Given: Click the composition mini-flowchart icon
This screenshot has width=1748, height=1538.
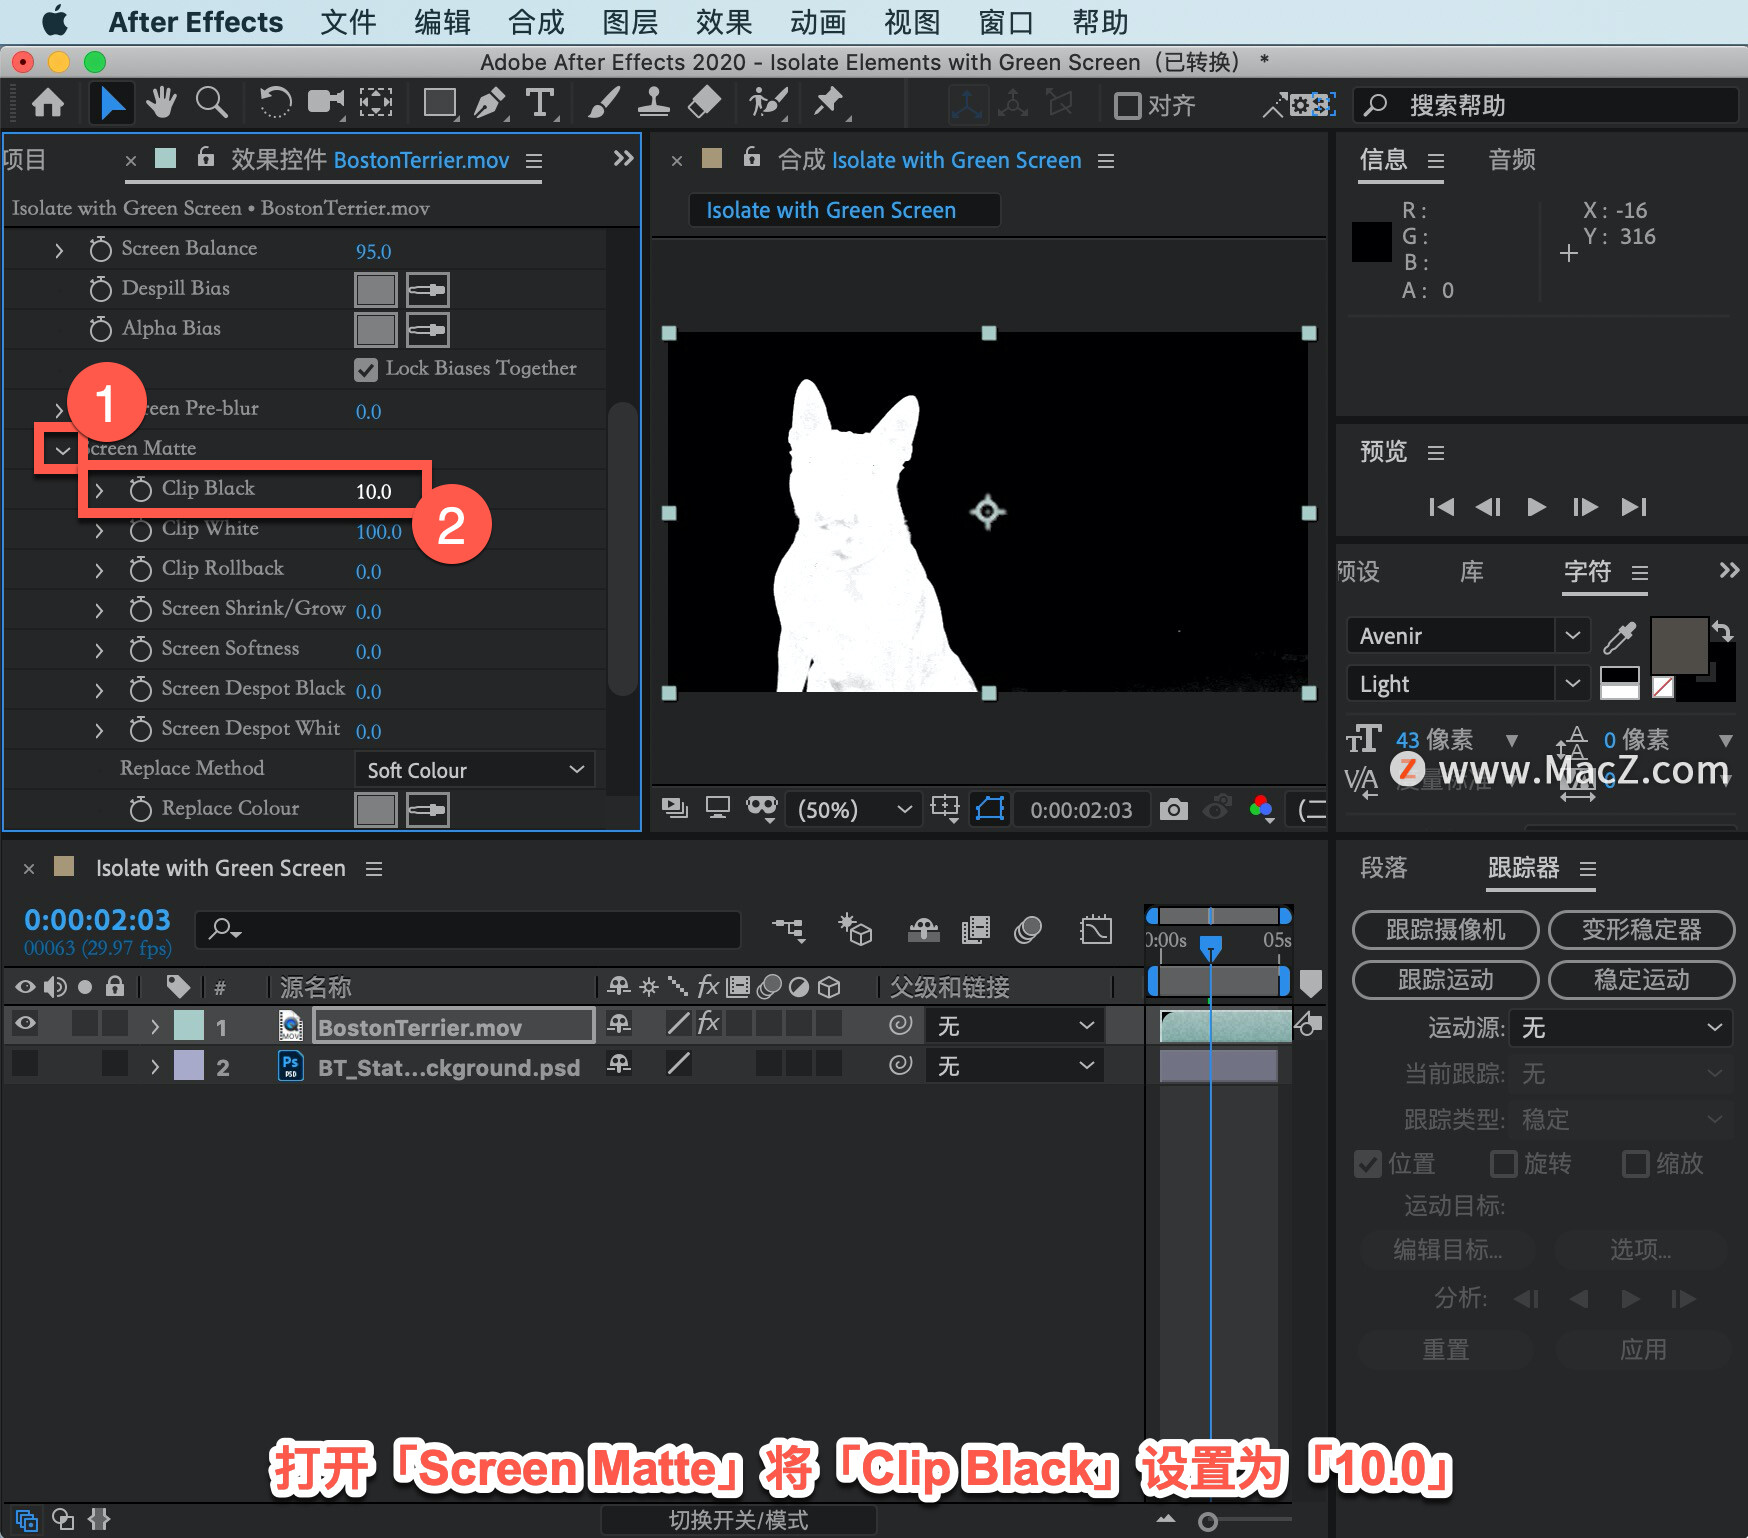Looking at the screenshot, I should (x=788, y=930).
